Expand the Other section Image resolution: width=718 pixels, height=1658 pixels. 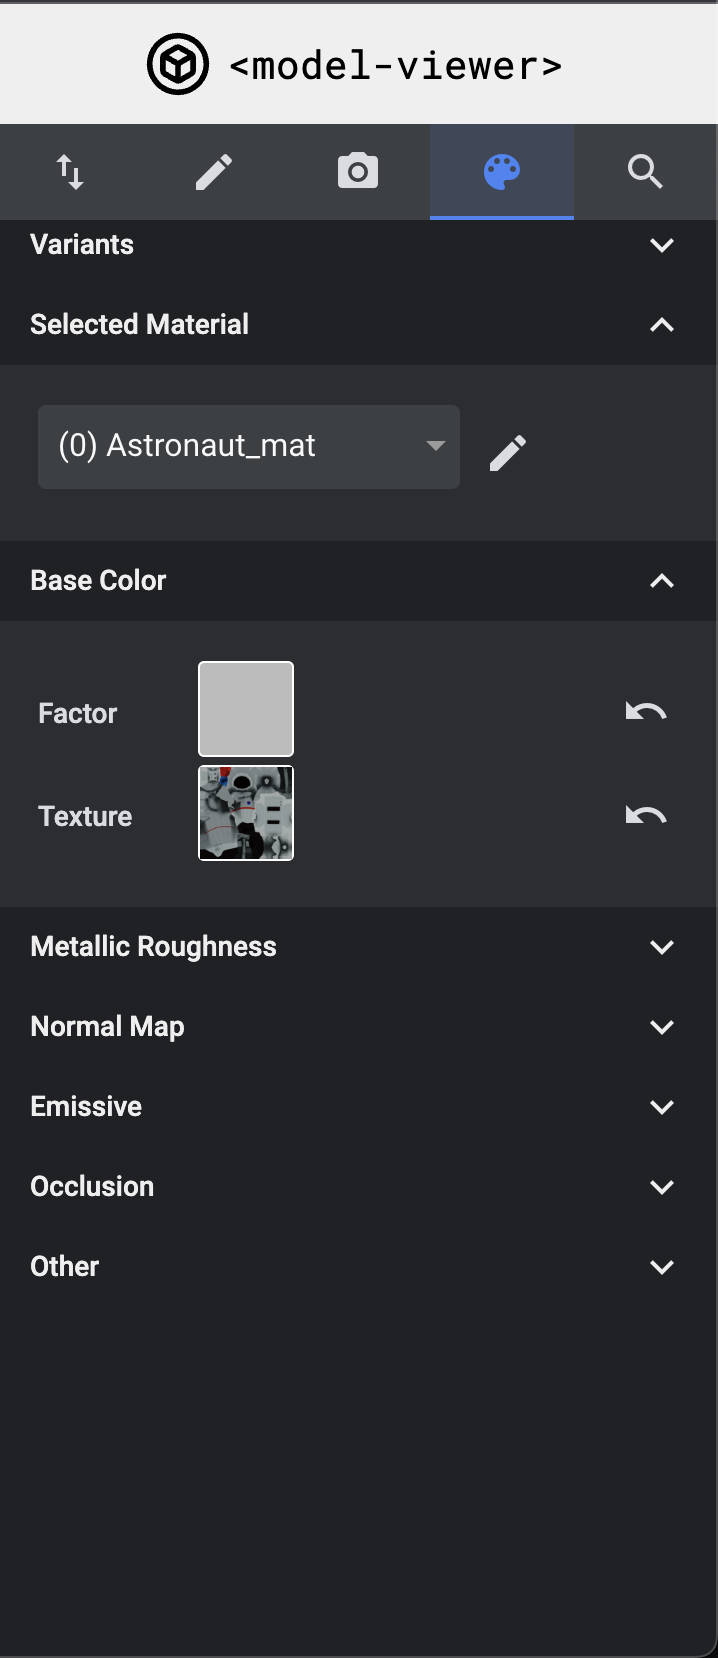point(661,1266)
